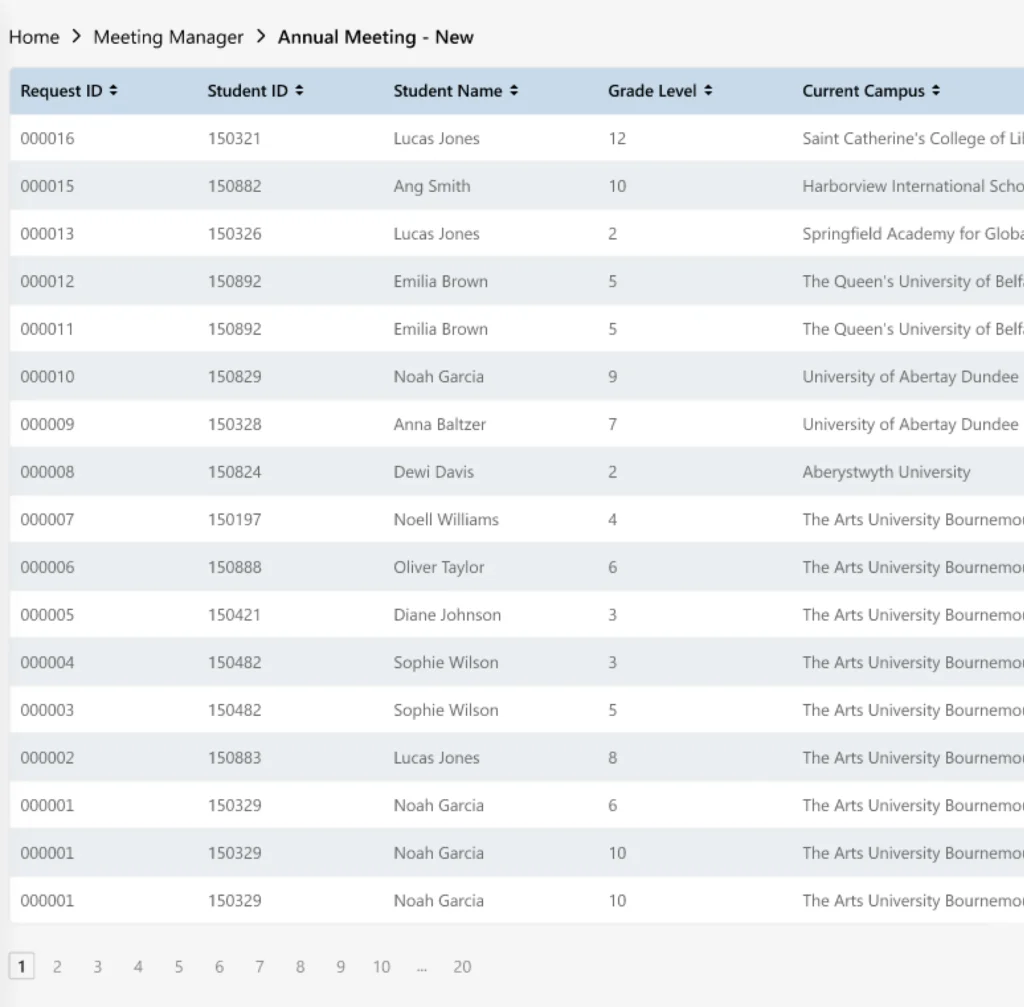
Task: Click Grade Level column header
Action: (652, 91)
